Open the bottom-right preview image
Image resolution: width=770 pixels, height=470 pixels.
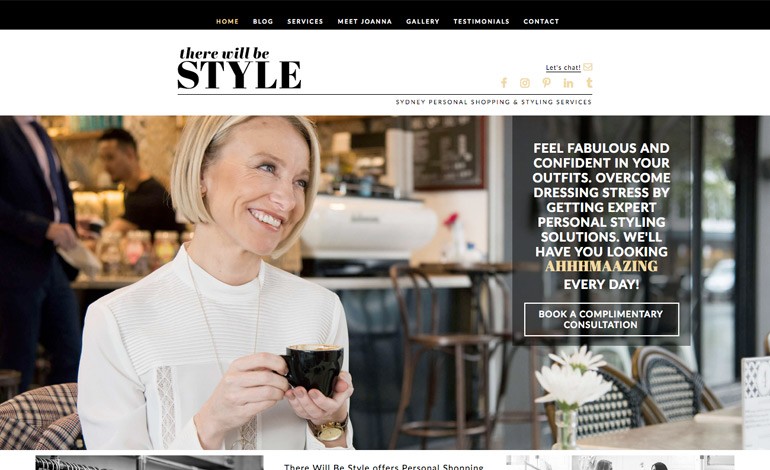pyautogui.click(x=620, y=463)
